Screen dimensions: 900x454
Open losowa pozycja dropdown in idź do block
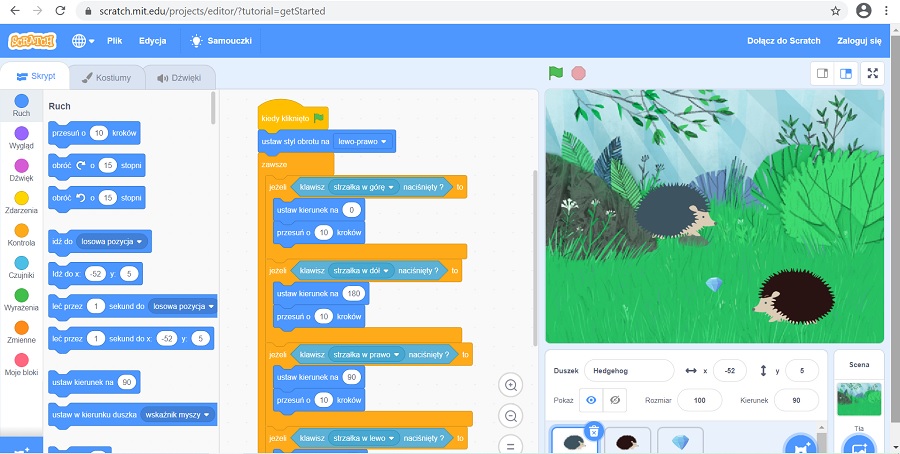(112, 242)
